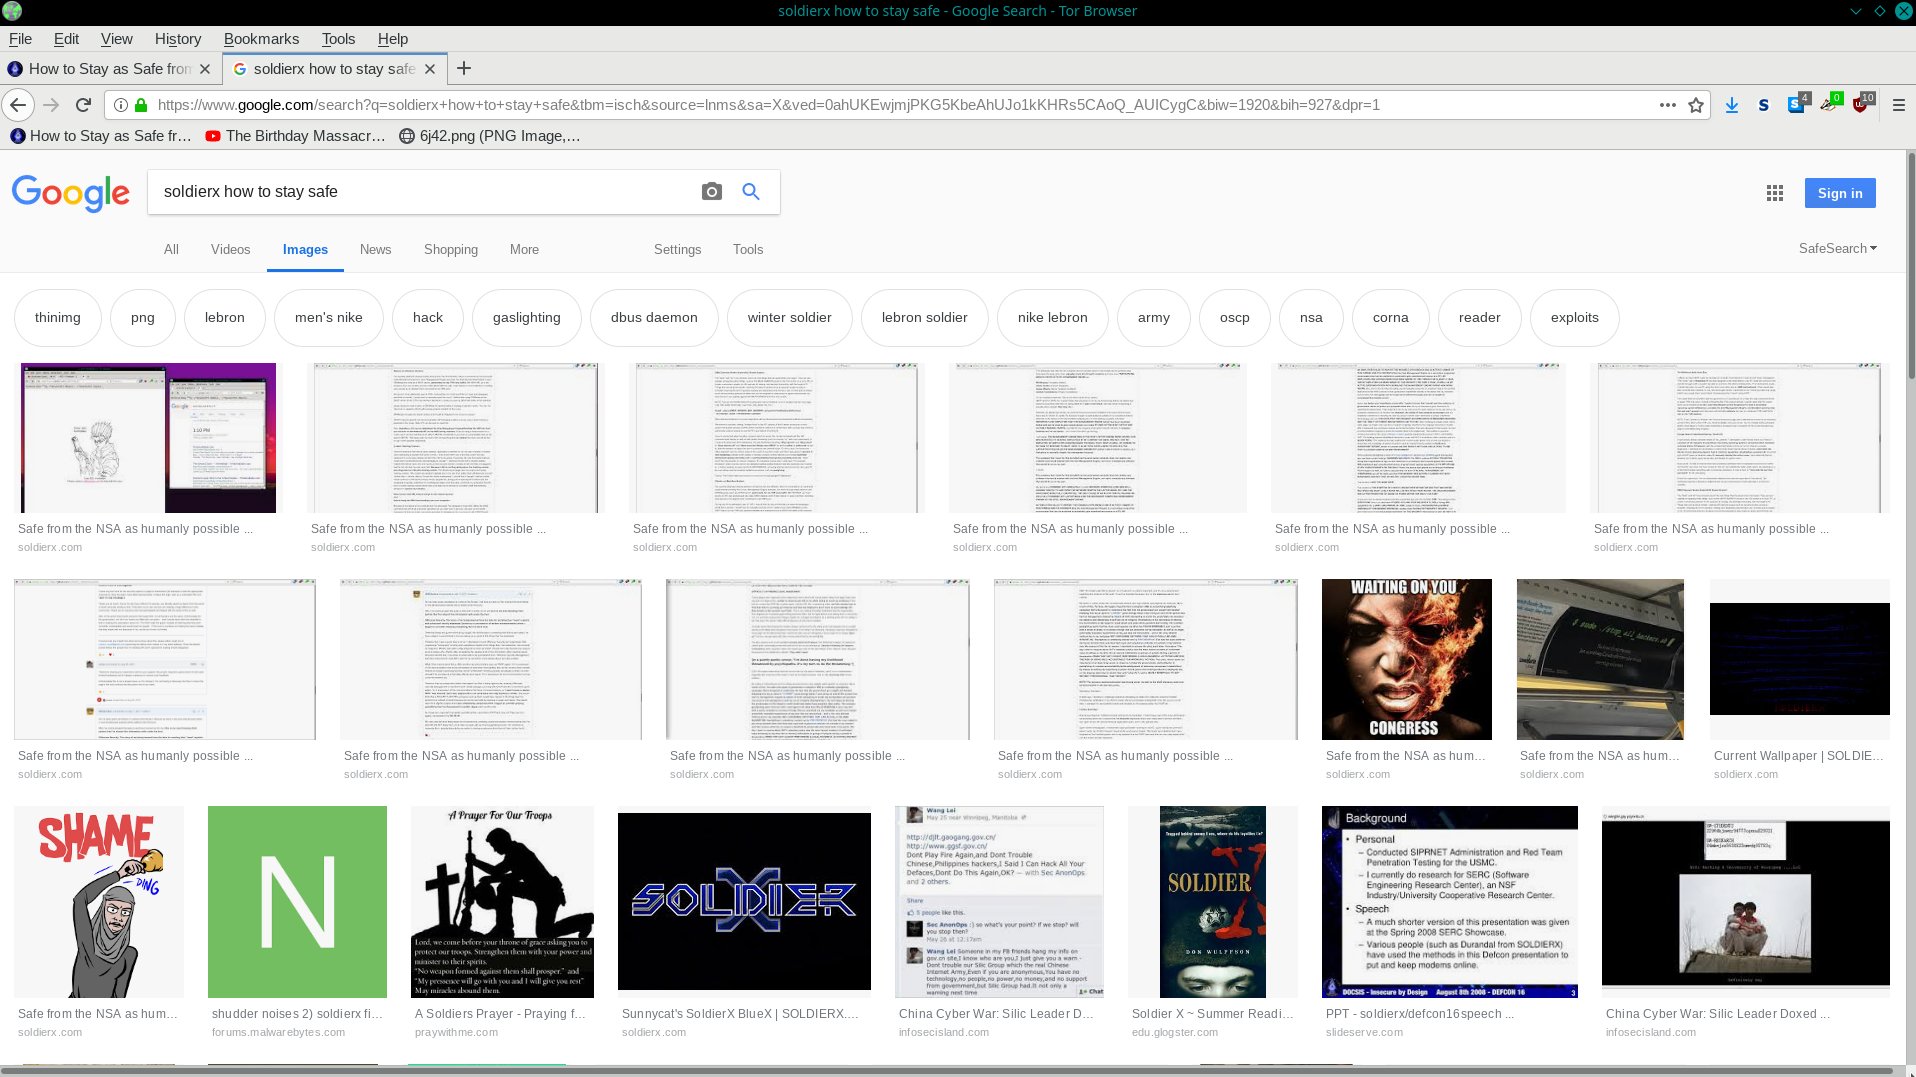The height and width of the screenshot is (1077, 1916).
Task: Open 'Soldier X ~ Summer Readi...' result link
Action: 1212,1014
